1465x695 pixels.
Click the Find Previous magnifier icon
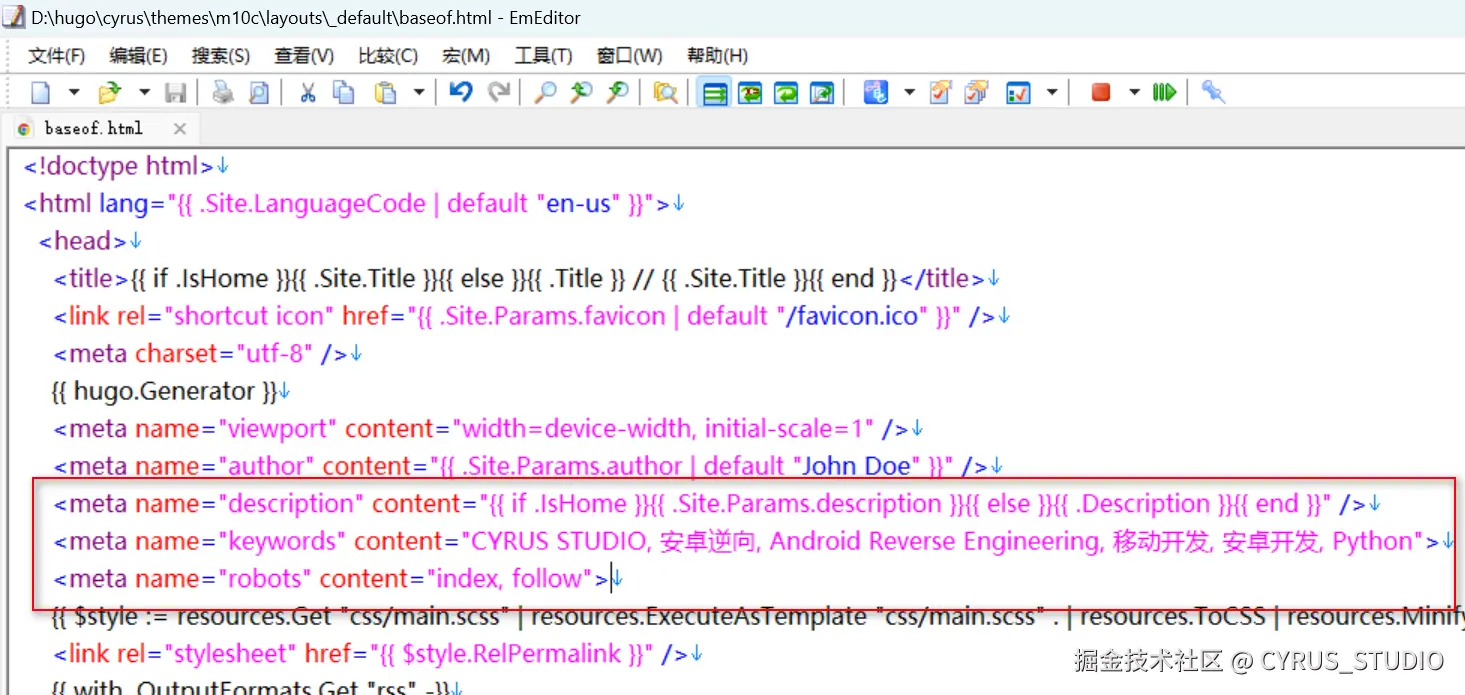(581, 93)
